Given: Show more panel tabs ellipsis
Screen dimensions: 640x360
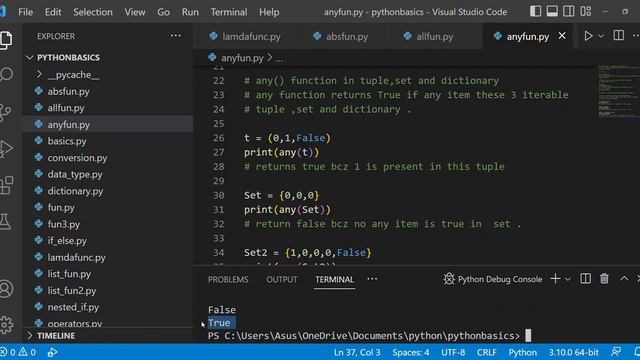Looking at the screenshot, I should (372, 279).
